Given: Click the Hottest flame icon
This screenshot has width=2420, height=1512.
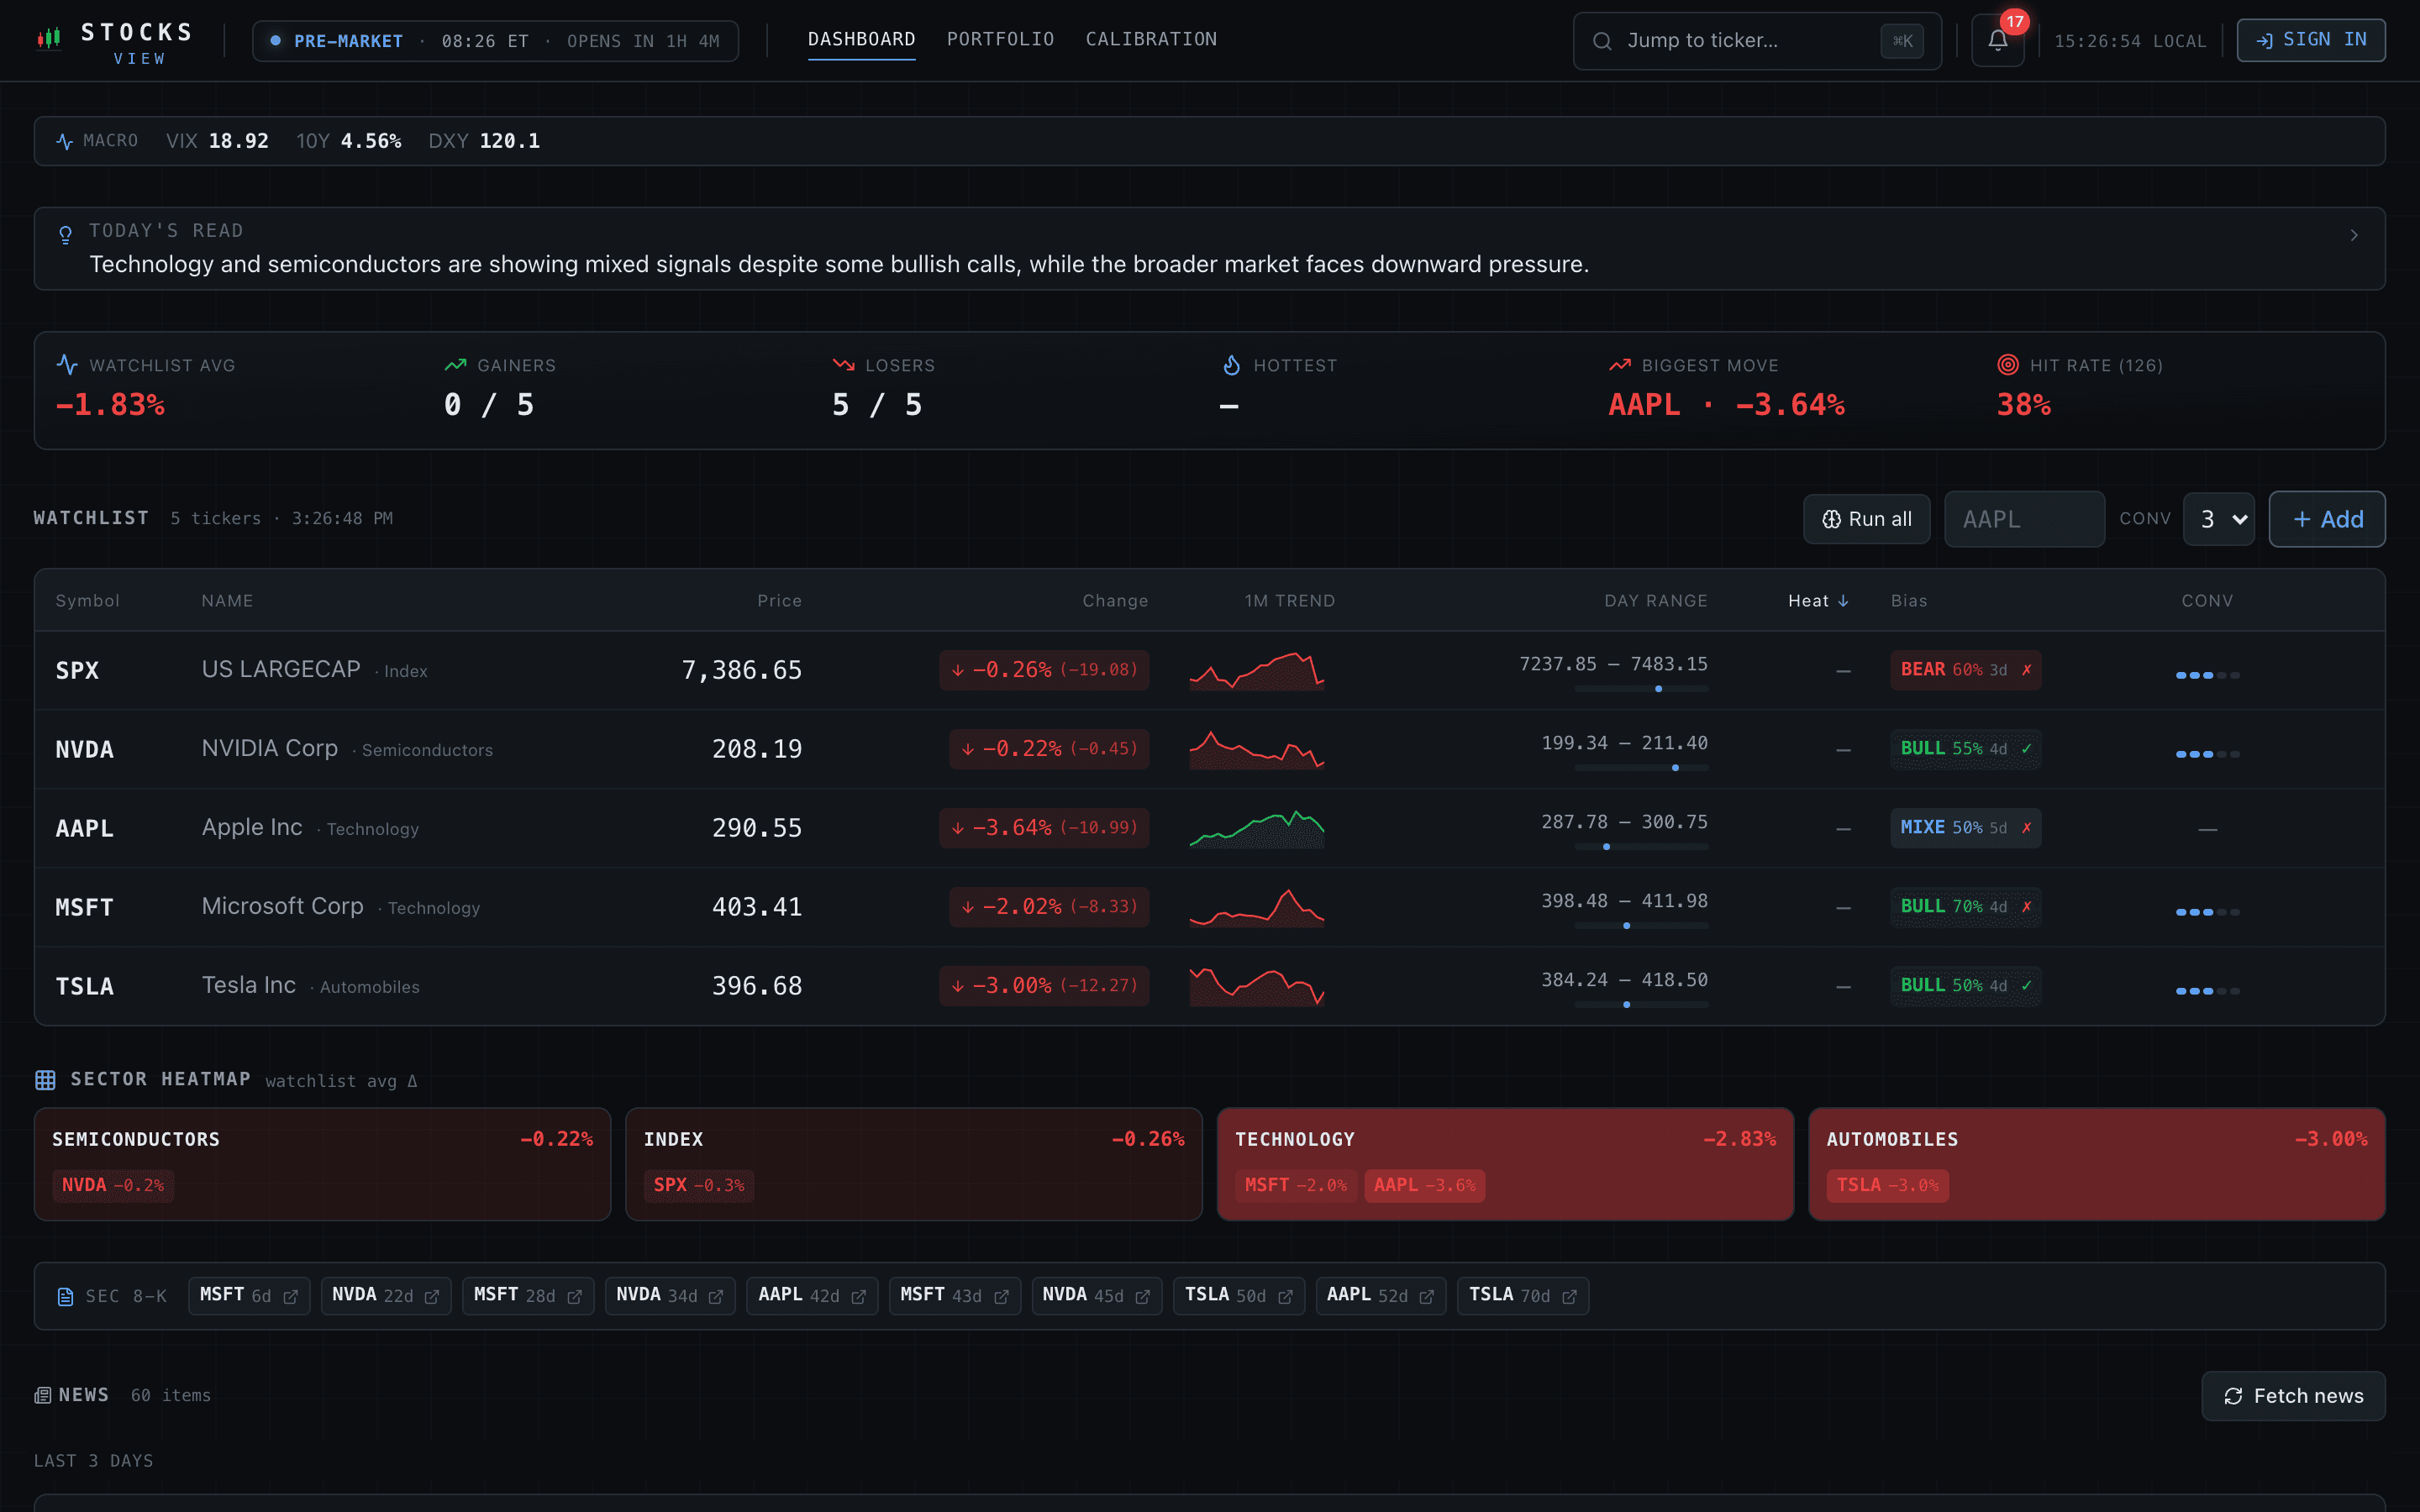Looking at the screenshot, I should coord(1231,365).
